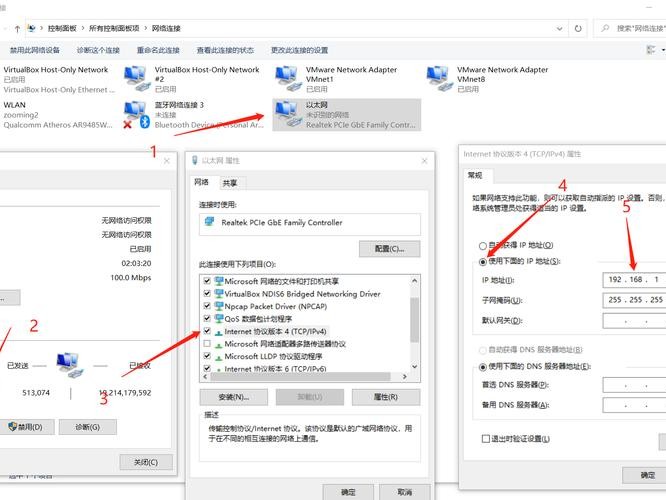Uncheck QoS 数据包计划程序 checkbox

point(207,318)
